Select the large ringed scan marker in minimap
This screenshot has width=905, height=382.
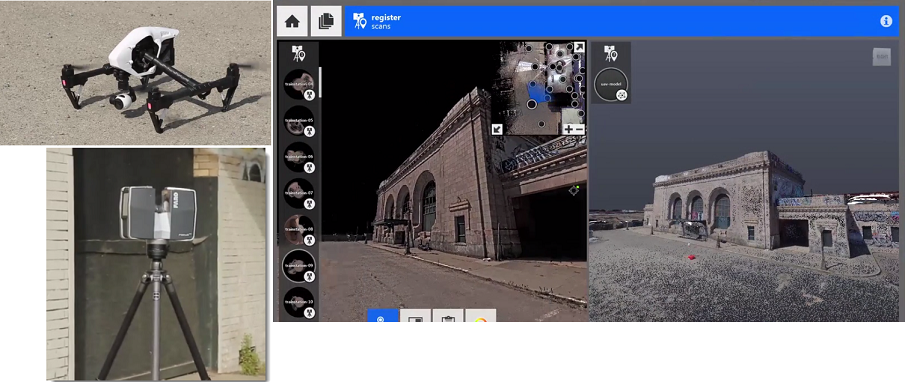(x=532, y=104)
